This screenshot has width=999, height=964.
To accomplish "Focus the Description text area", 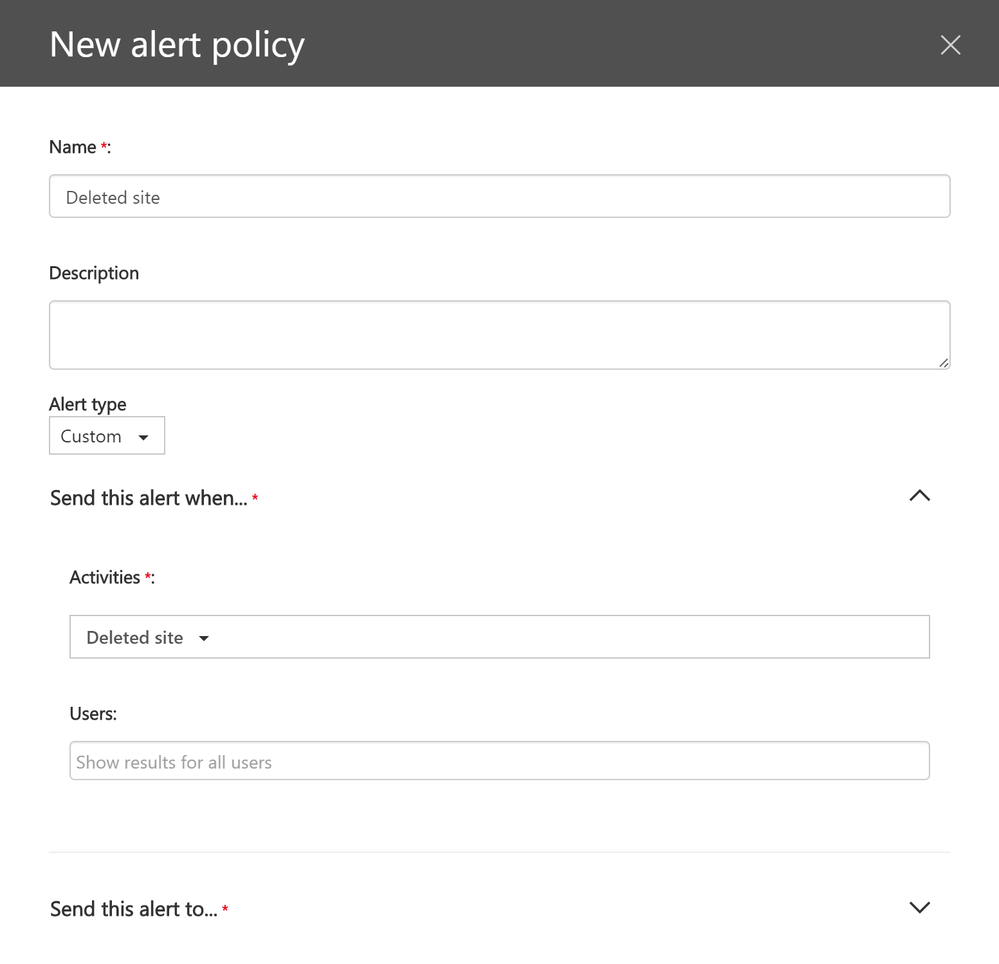I will [x=499, y=335].
